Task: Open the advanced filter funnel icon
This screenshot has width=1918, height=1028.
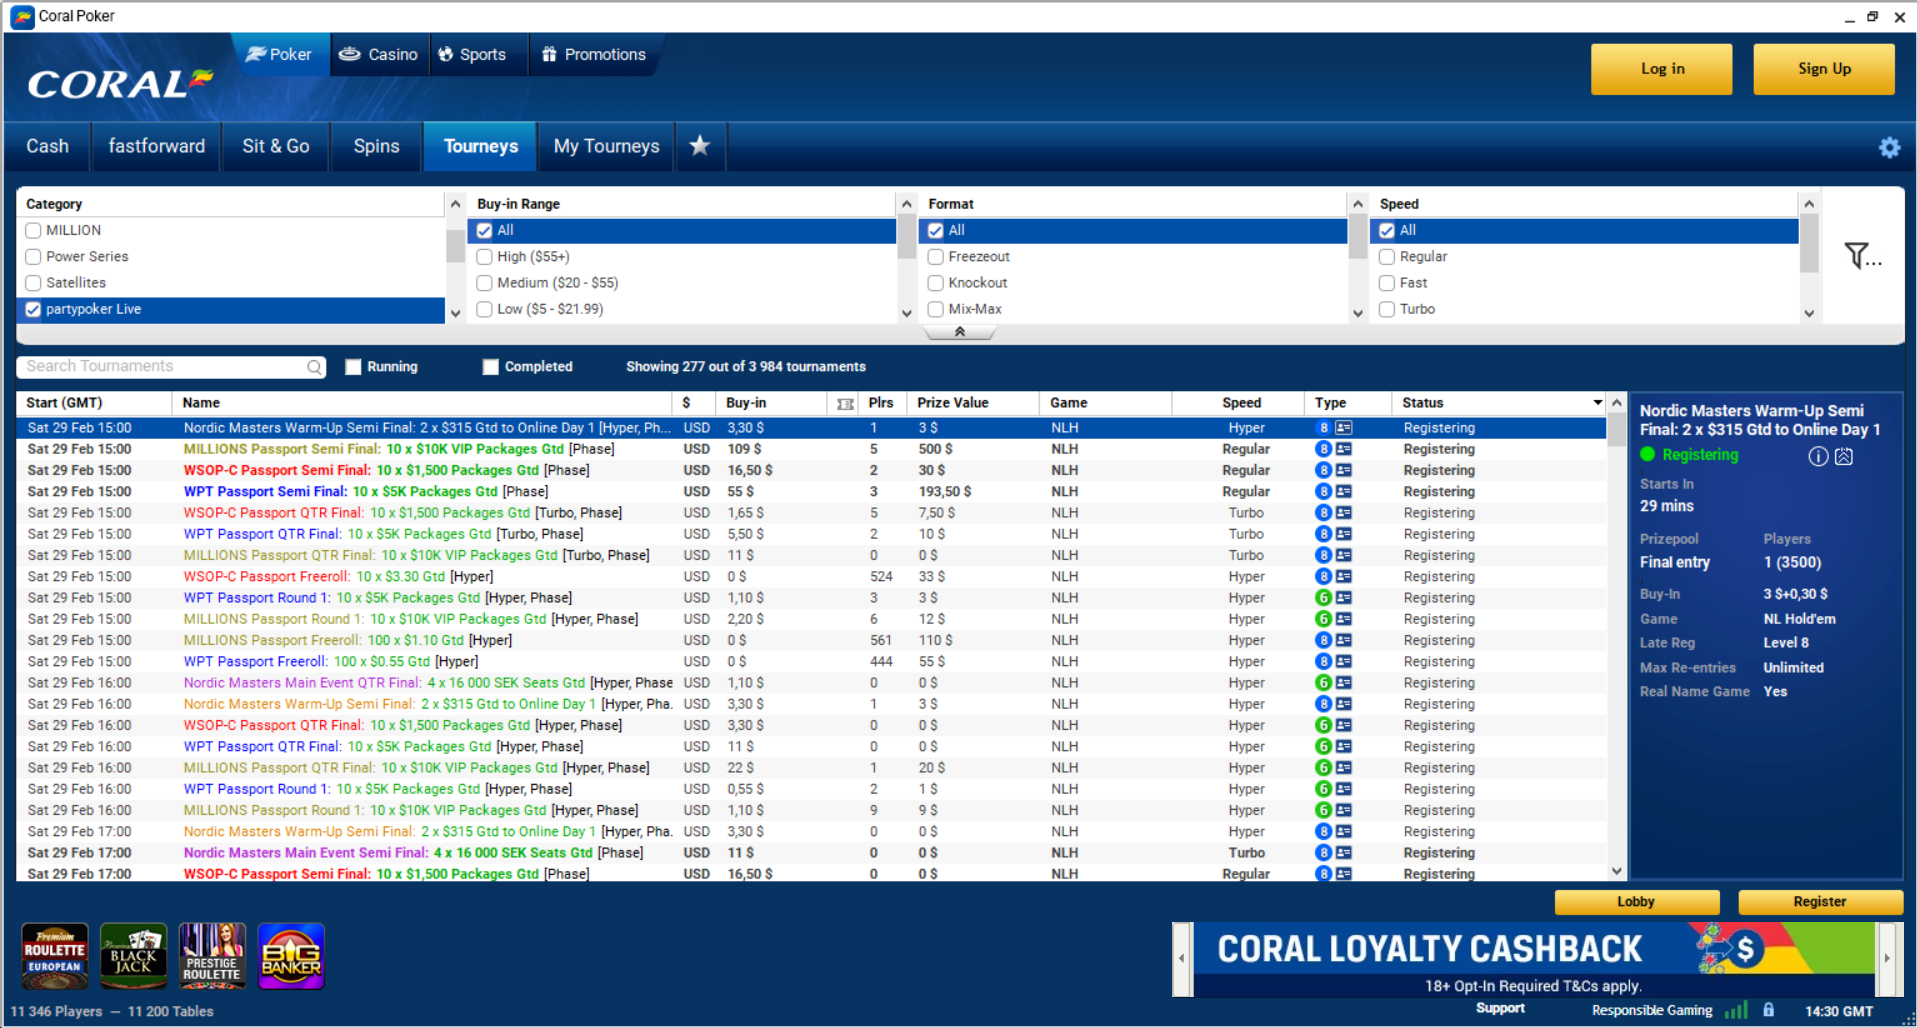Action: tap(1861, 256)
